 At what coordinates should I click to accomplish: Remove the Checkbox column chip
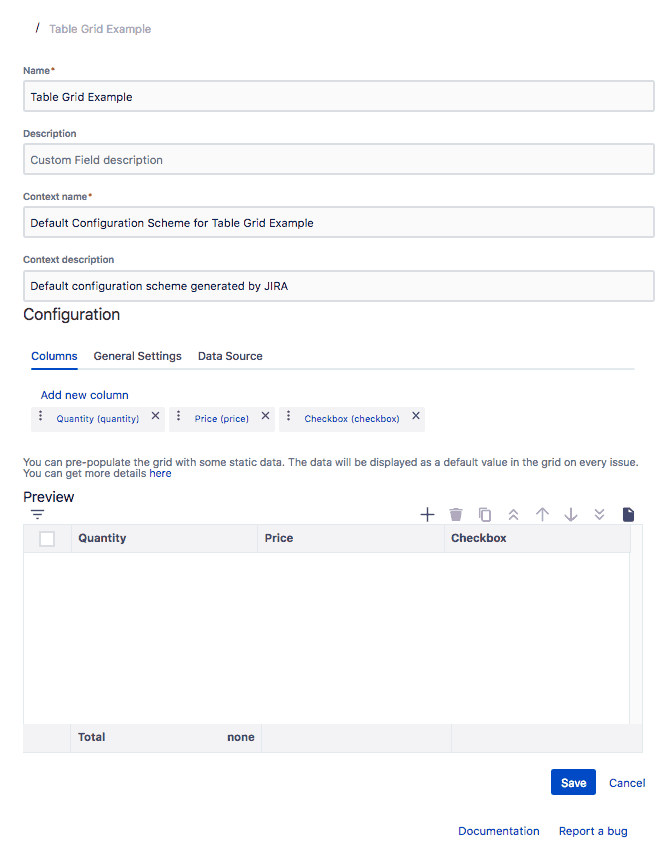pyautogui.click(x=416, y=416)
